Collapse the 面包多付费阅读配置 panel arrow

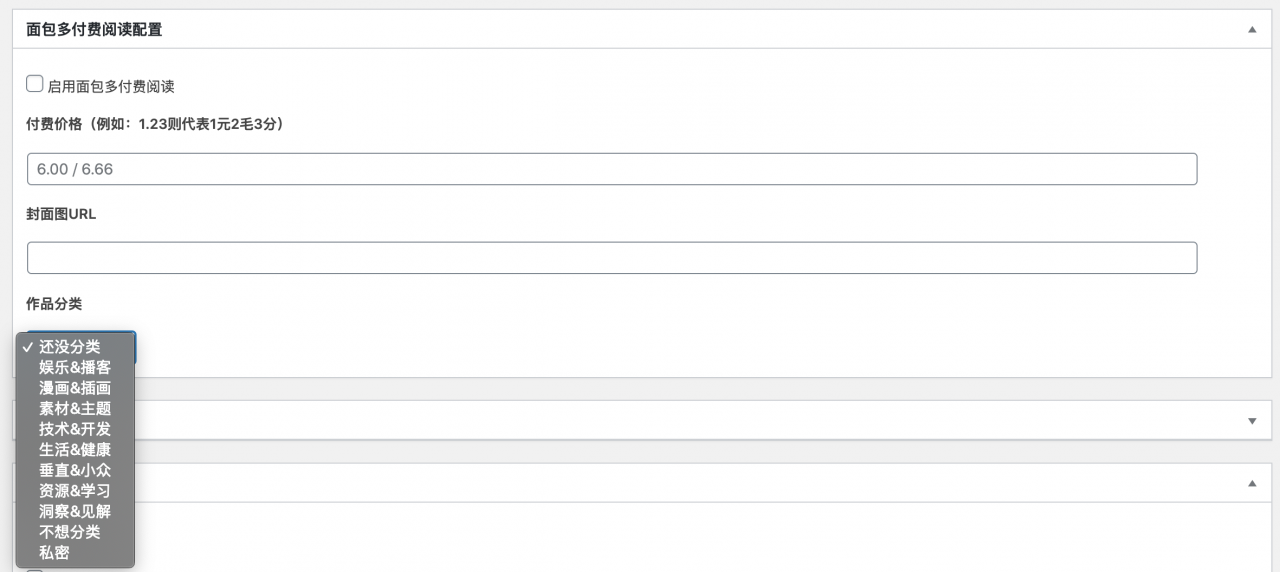pyautogui.click(x=1252, y=30)
